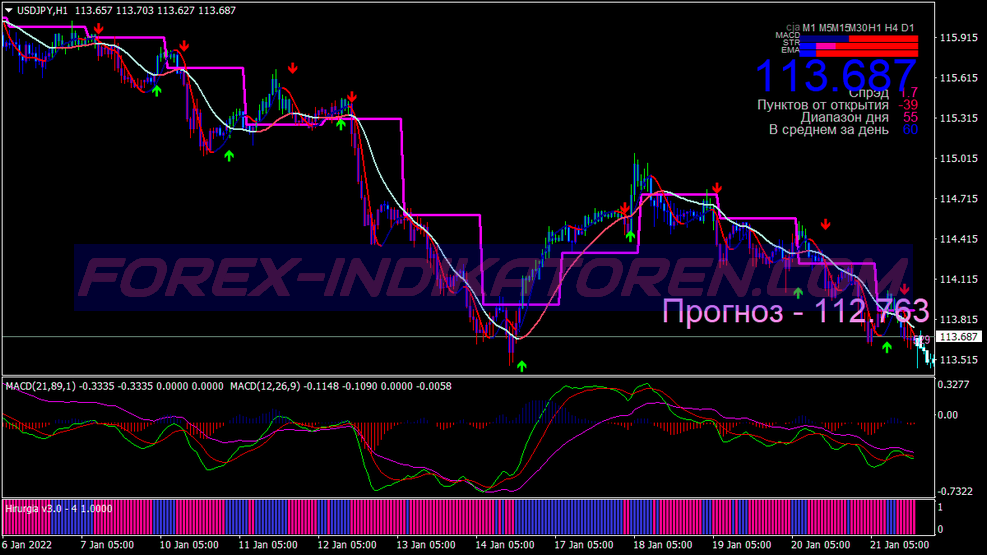Click the STR row label in the signal panel
The width and height of the screenshot is (987, 555).
(791, 43)
